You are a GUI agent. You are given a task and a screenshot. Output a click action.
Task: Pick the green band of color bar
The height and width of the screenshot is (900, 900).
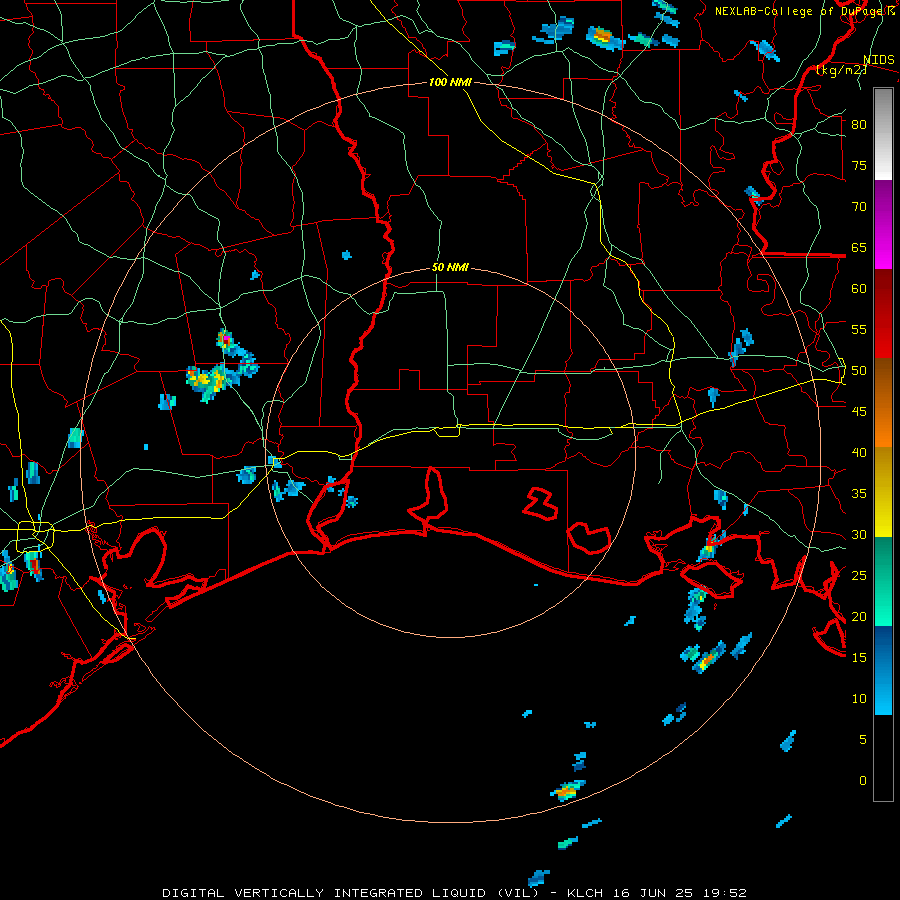coord(883,581)
